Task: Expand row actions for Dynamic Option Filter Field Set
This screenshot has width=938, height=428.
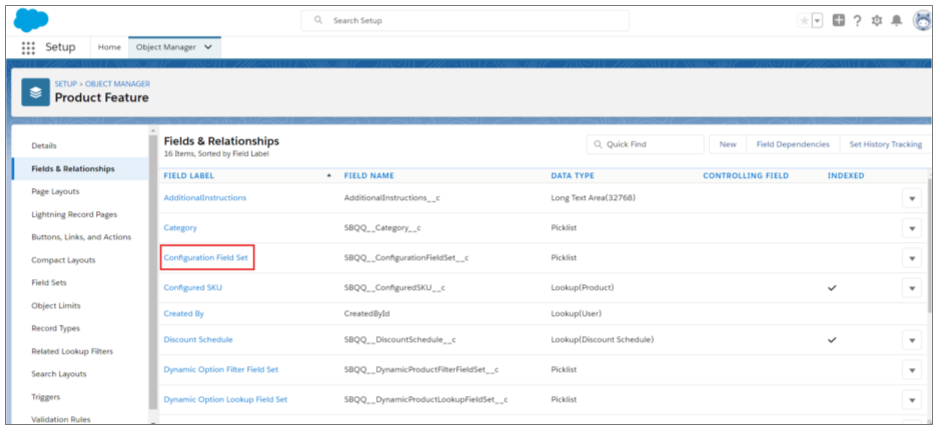Action: [912, 370]
